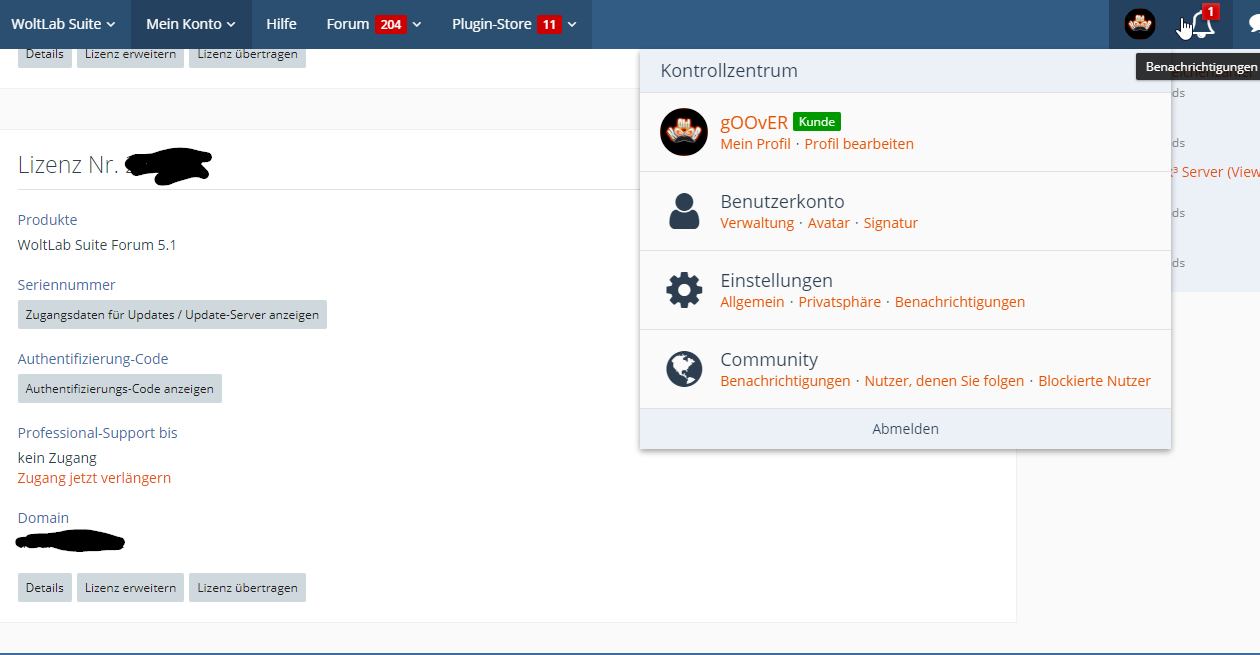Show Zugangsdaten für Updates button

[172, 315]
